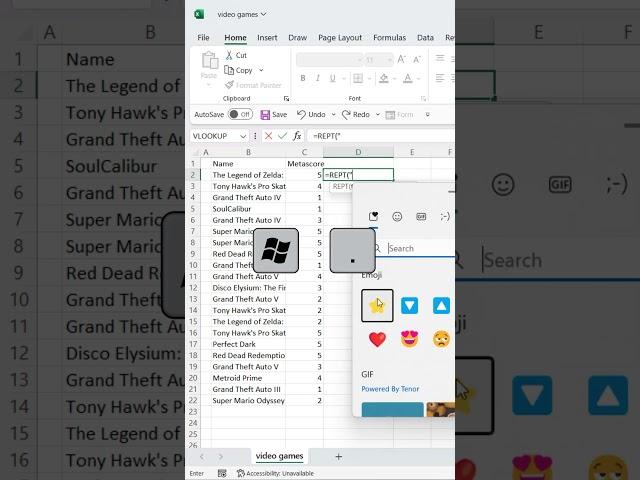Switch to kaomoji ;-) tab
This screenshot has width=640, height=480.
(x=445, y=216)
